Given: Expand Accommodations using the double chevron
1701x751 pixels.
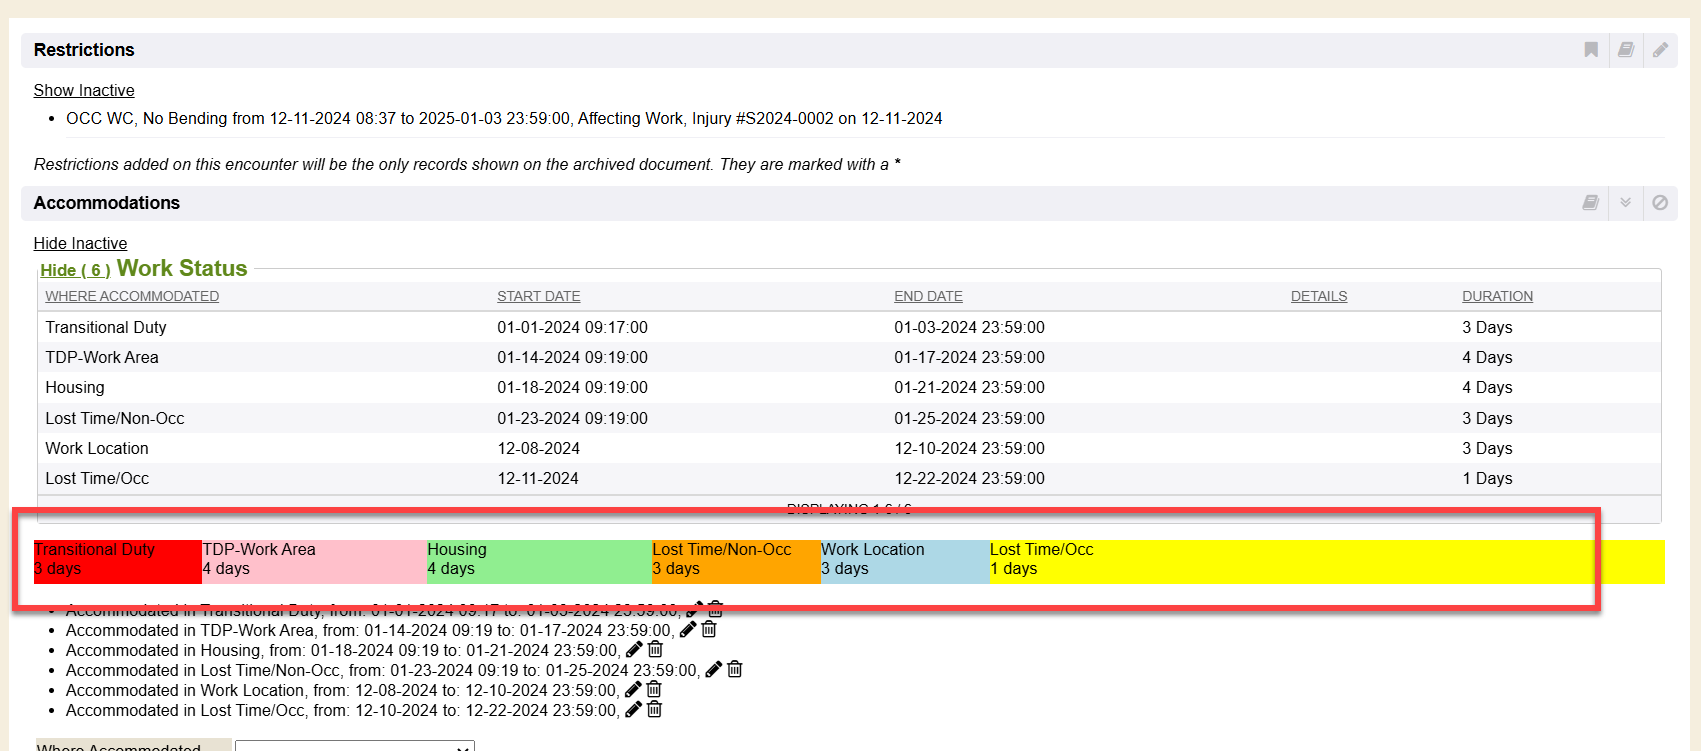Looking at the screenshot, I should pos(1626,203).
